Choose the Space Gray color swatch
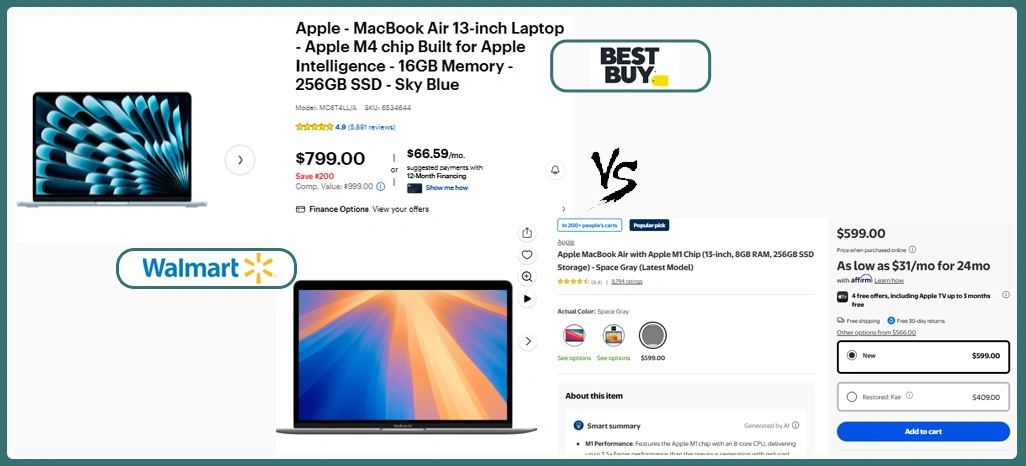 click(x=652, y=335)
